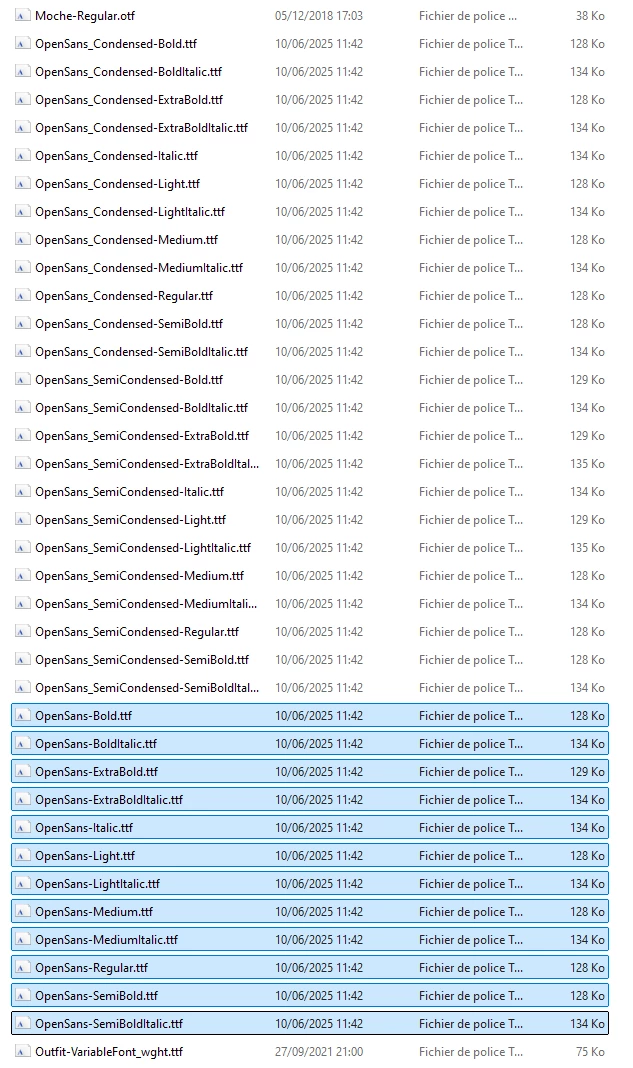Click the OpenSans_SemiCondensed-Italic.ttf file icon

(x=22, y=491)
